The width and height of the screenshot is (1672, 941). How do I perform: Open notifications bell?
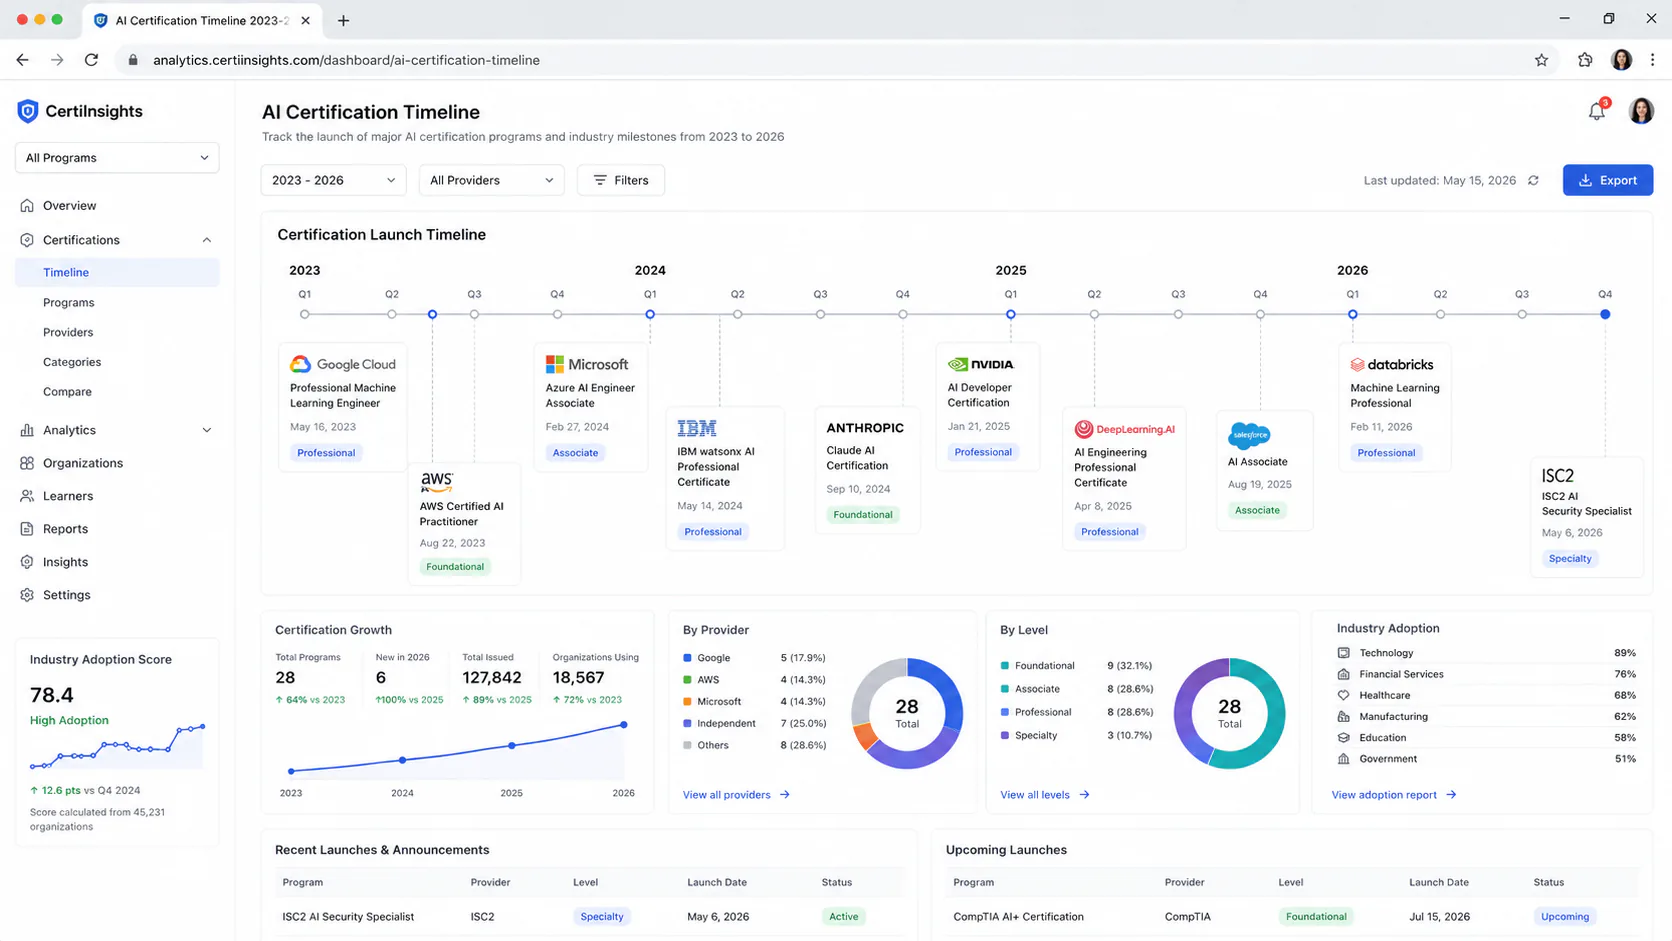pos(1597,111)
